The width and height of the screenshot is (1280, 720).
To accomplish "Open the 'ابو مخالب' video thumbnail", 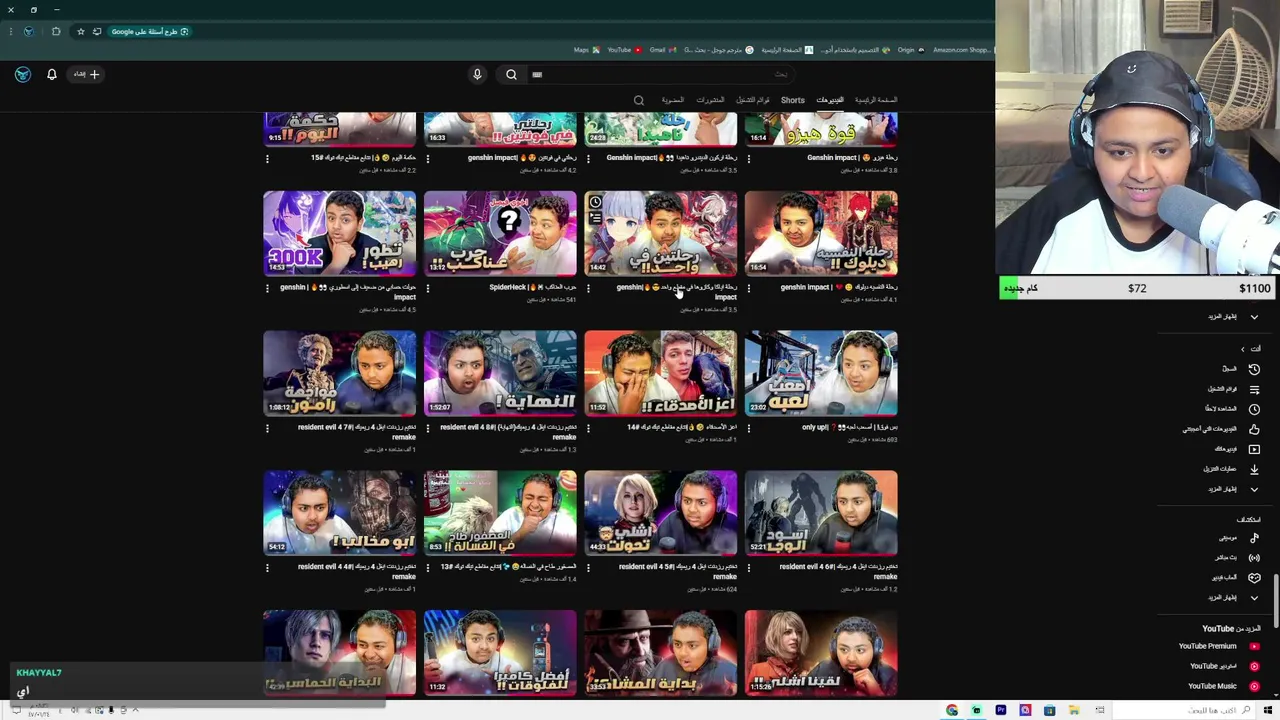I will click(x=339, y=513).
